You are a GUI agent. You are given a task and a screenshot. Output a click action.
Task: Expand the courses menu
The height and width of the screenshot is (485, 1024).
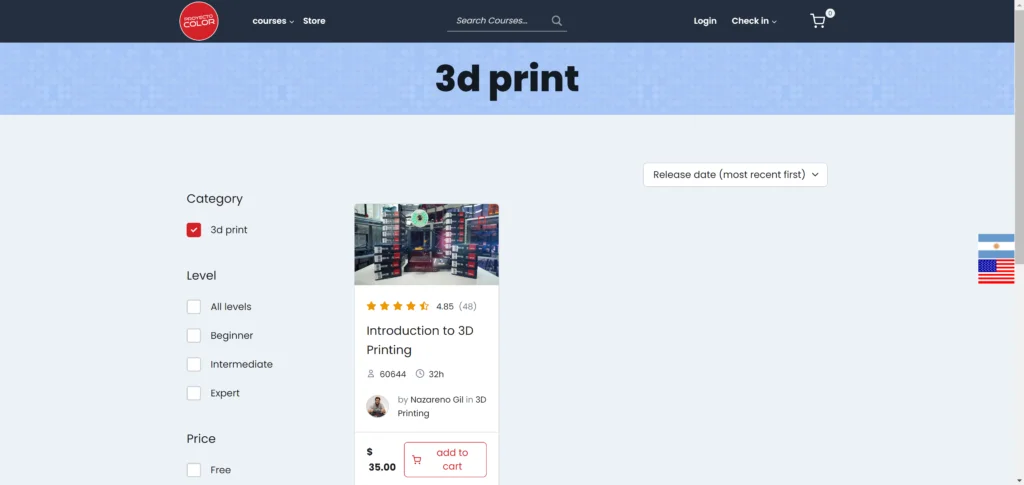click(x=272, y=21)
